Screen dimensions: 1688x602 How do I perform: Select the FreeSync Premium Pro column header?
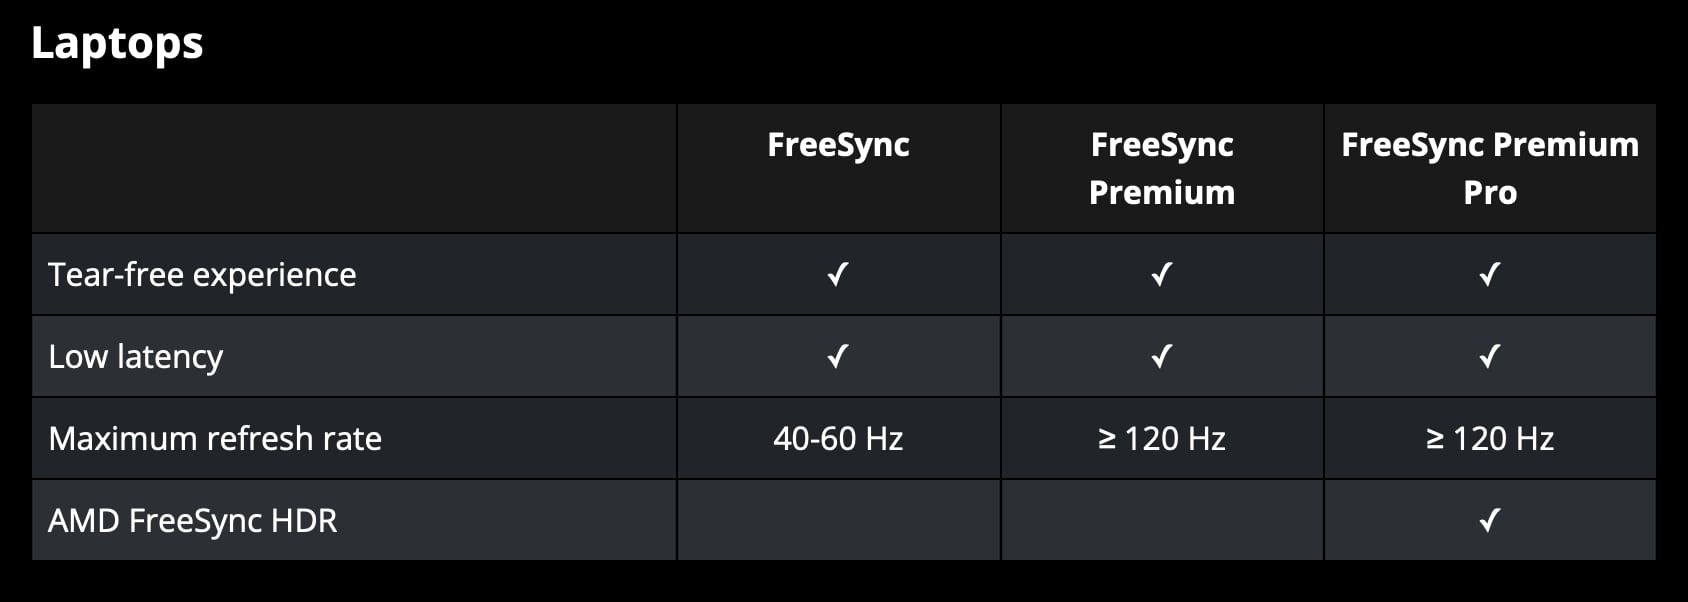pos(1490,168)
